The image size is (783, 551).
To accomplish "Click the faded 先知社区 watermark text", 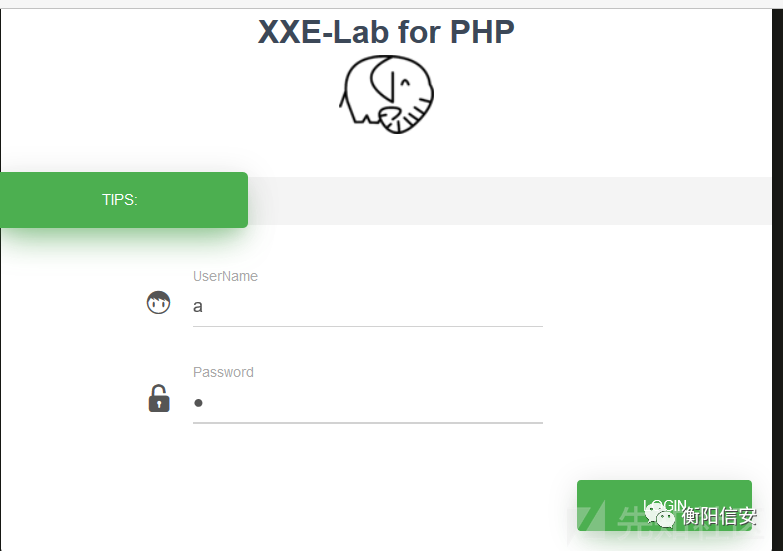I will [689, 523].
